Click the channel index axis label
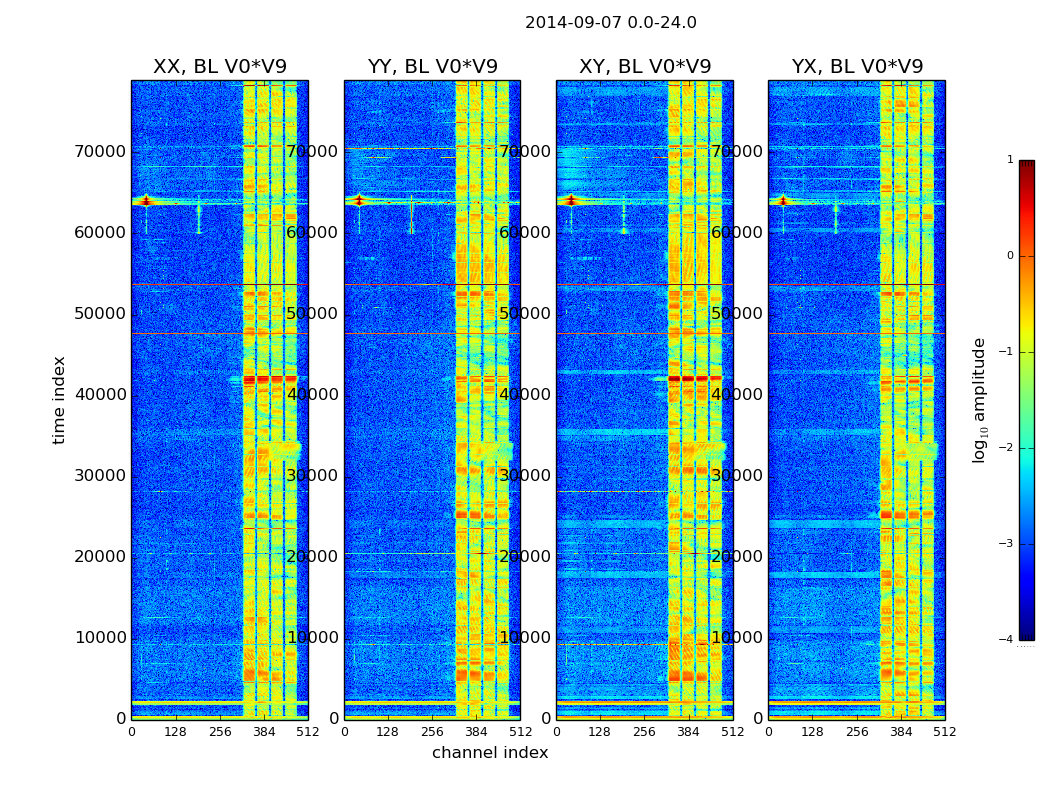The image size is (1050, 800). (490, 752)
